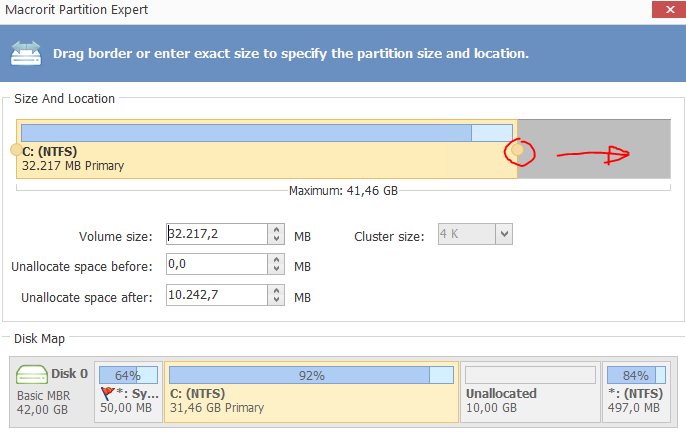Viewport: 686px width, 445px height.
Task: Click the 'Size And Location' group label
Action: coord(64,98)
